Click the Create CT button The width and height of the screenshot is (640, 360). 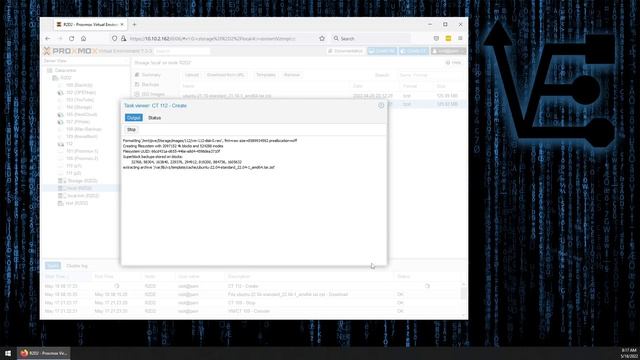pyautogui.click(x=414, y=51)
